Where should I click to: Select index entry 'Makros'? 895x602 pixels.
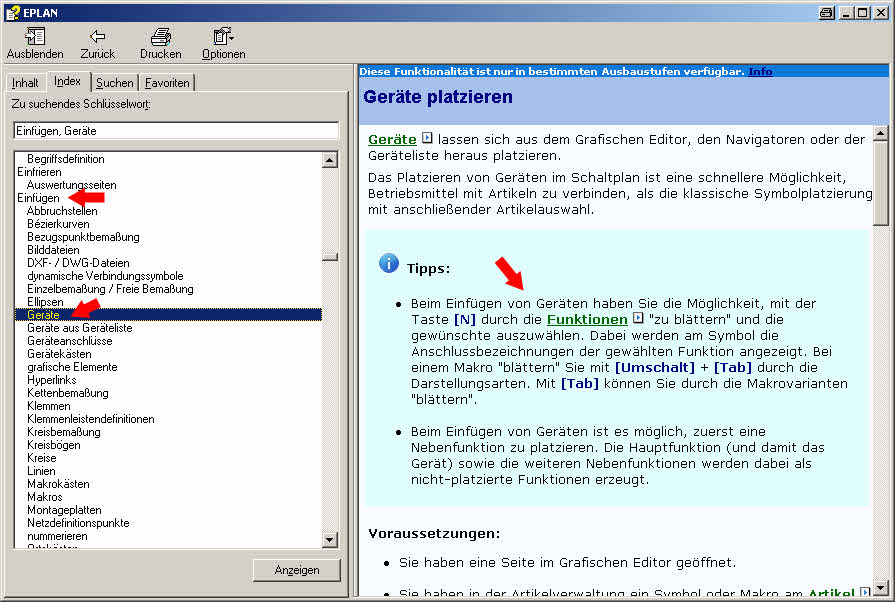point(45,497)
